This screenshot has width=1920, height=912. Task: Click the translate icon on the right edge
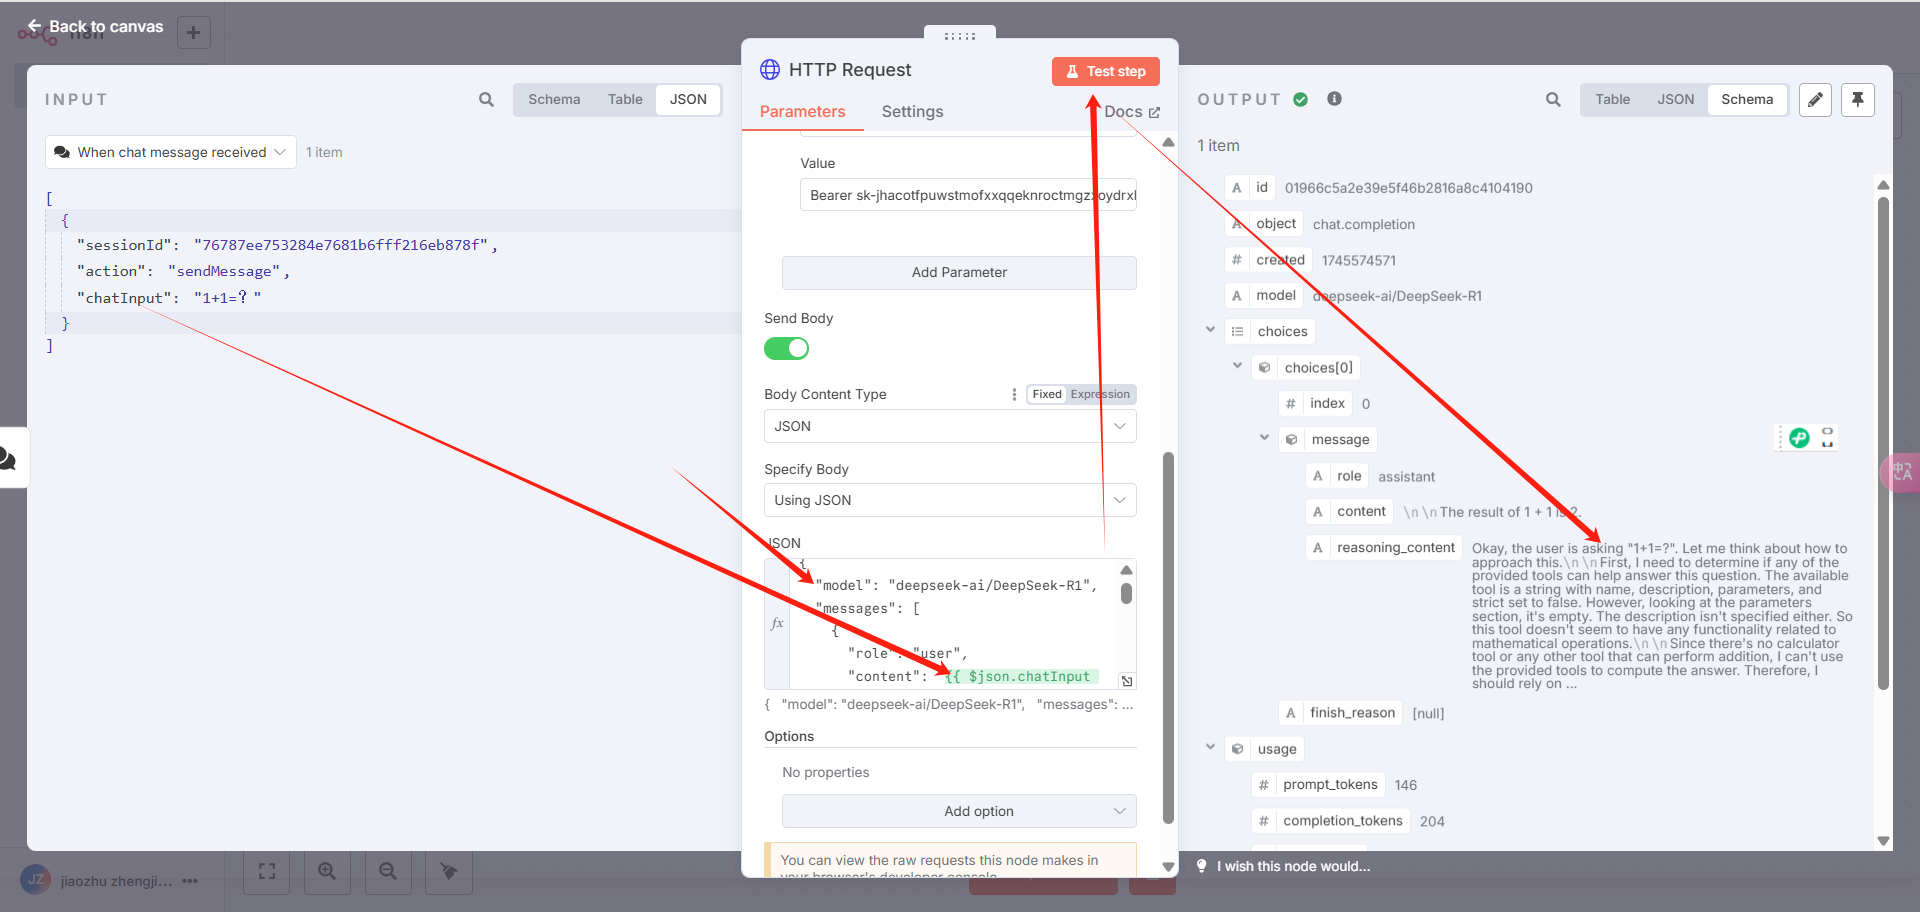pos(1902,472)
